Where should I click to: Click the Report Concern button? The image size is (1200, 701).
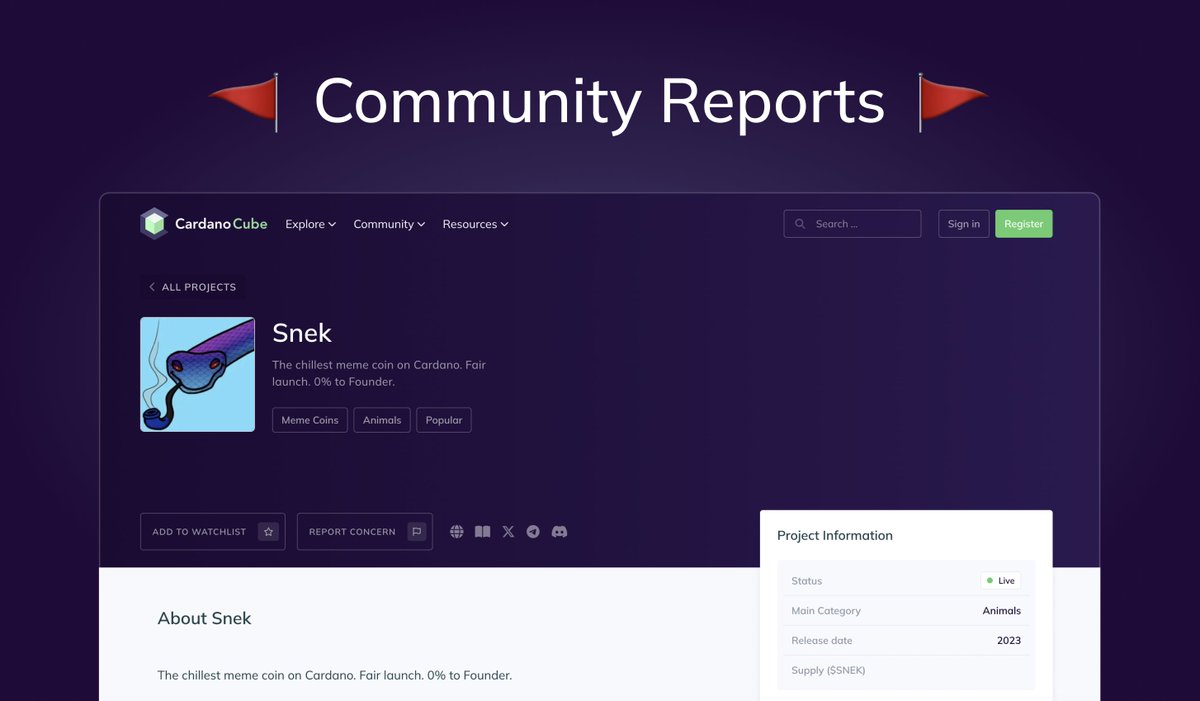[x=365, y=532]
